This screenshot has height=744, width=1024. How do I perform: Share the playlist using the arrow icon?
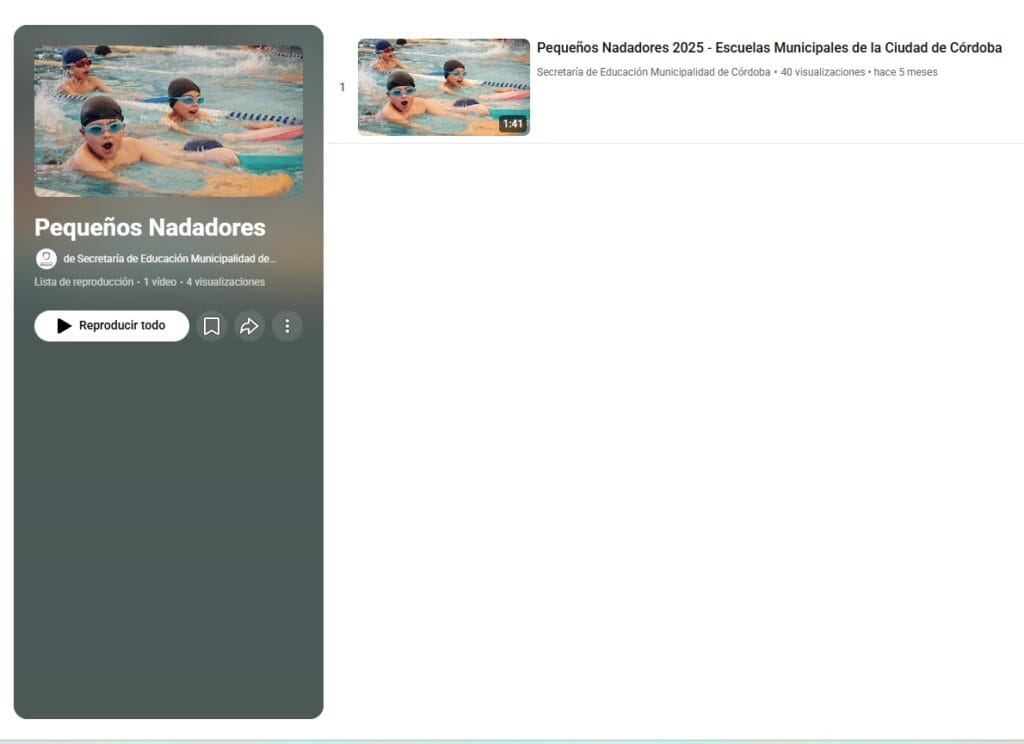[x=249, y=326]
